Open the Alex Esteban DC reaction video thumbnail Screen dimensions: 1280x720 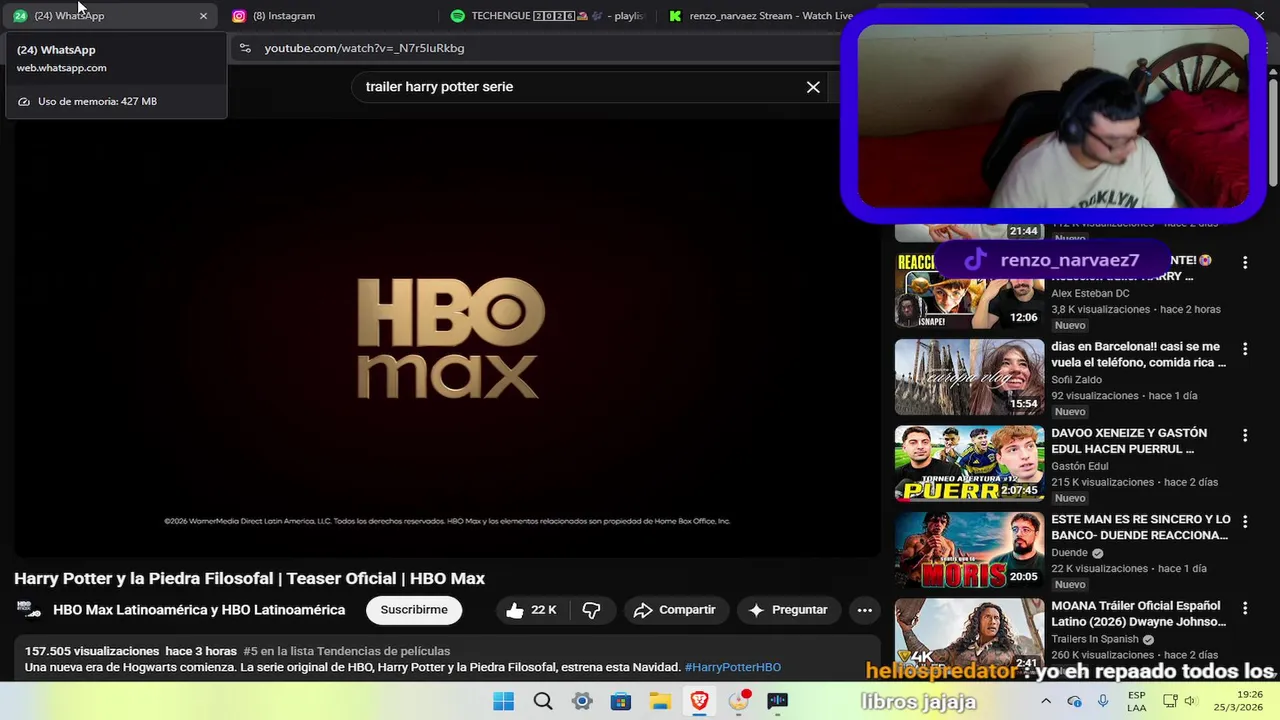[x=969, y=290]
